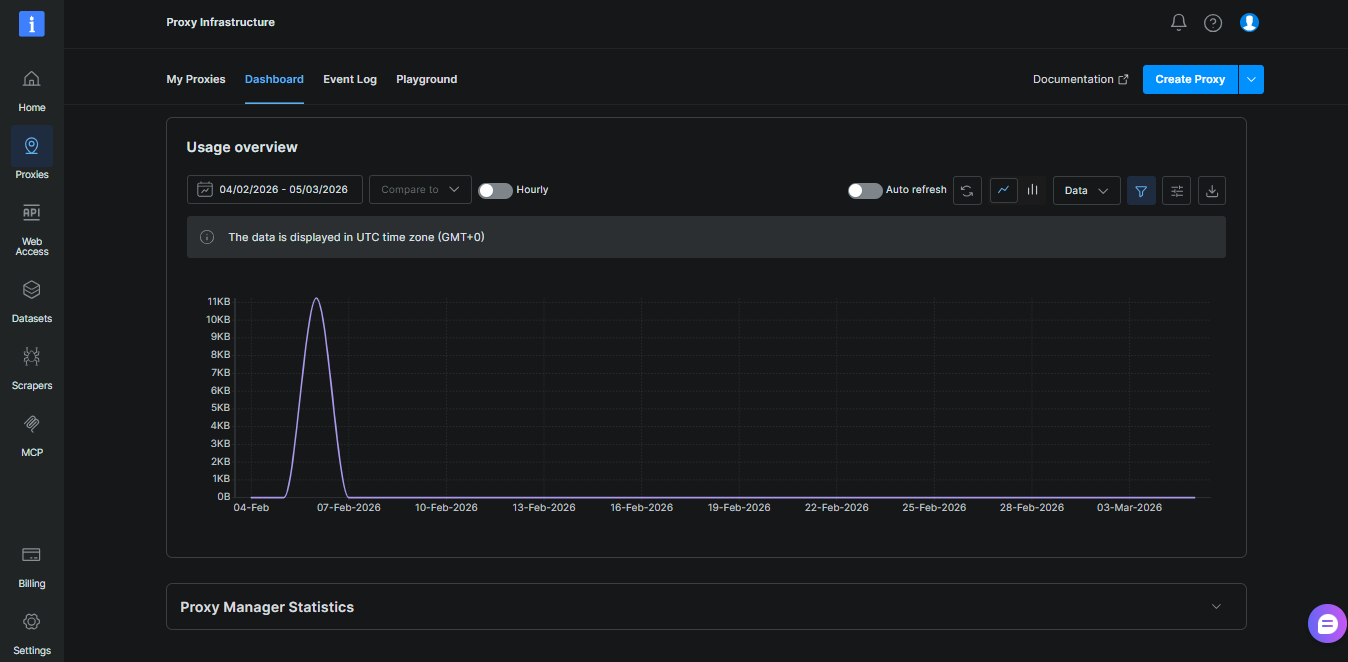Turn on Auto refresh toggle
Screen dimensions: 1348x662
click(865, 190)
